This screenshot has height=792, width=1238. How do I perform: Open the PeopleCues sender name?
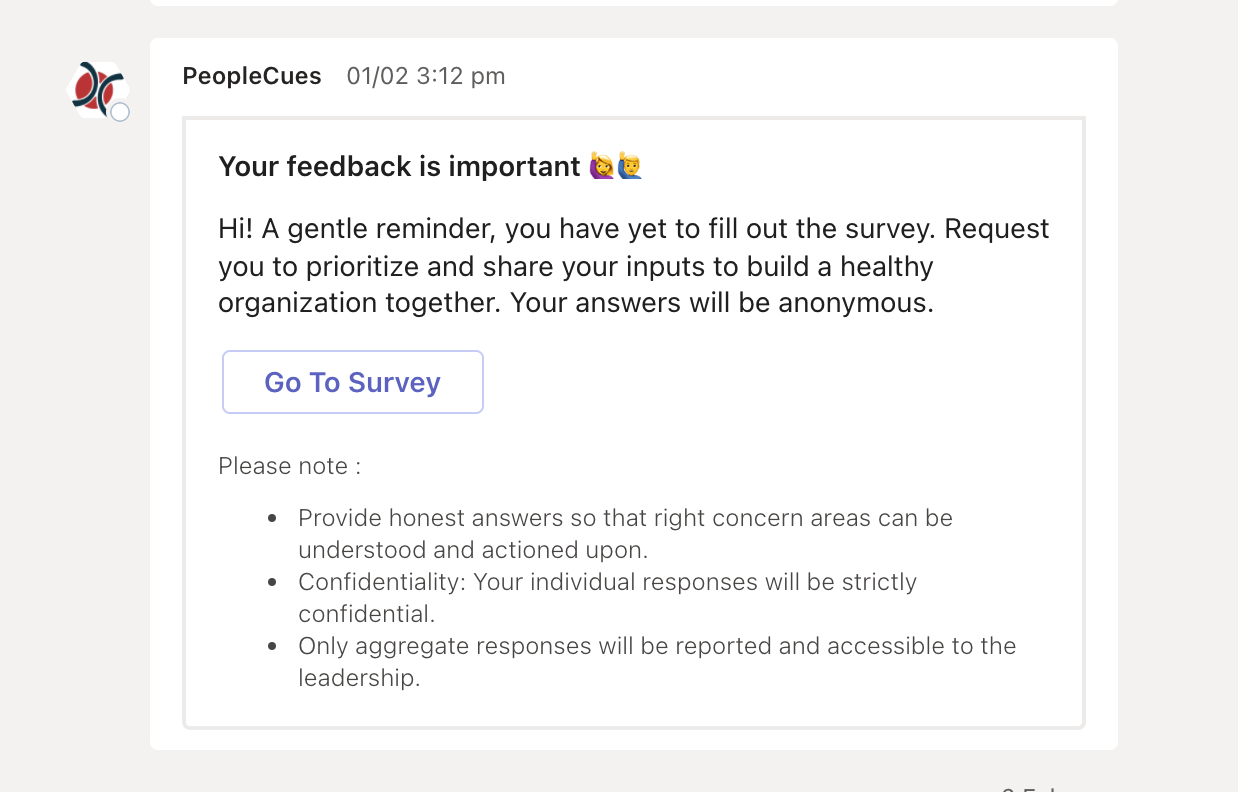tap(252, 76)
